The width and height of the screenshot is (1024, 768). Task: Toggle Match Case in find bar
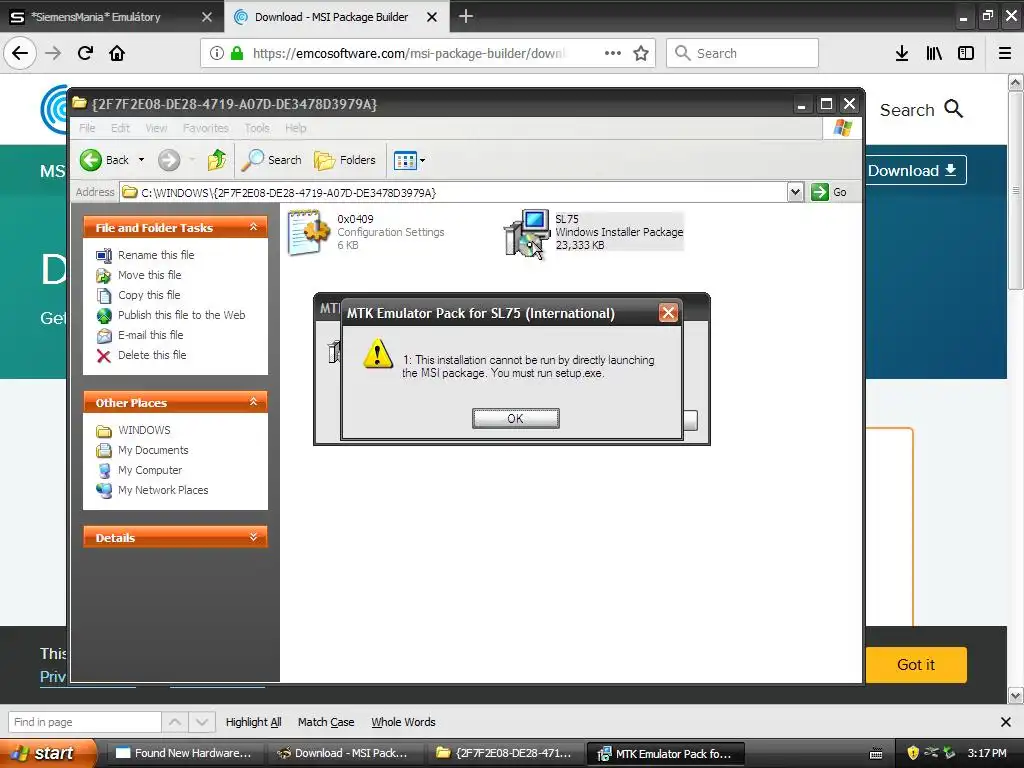pyautogui.click(x=326, y=722)
